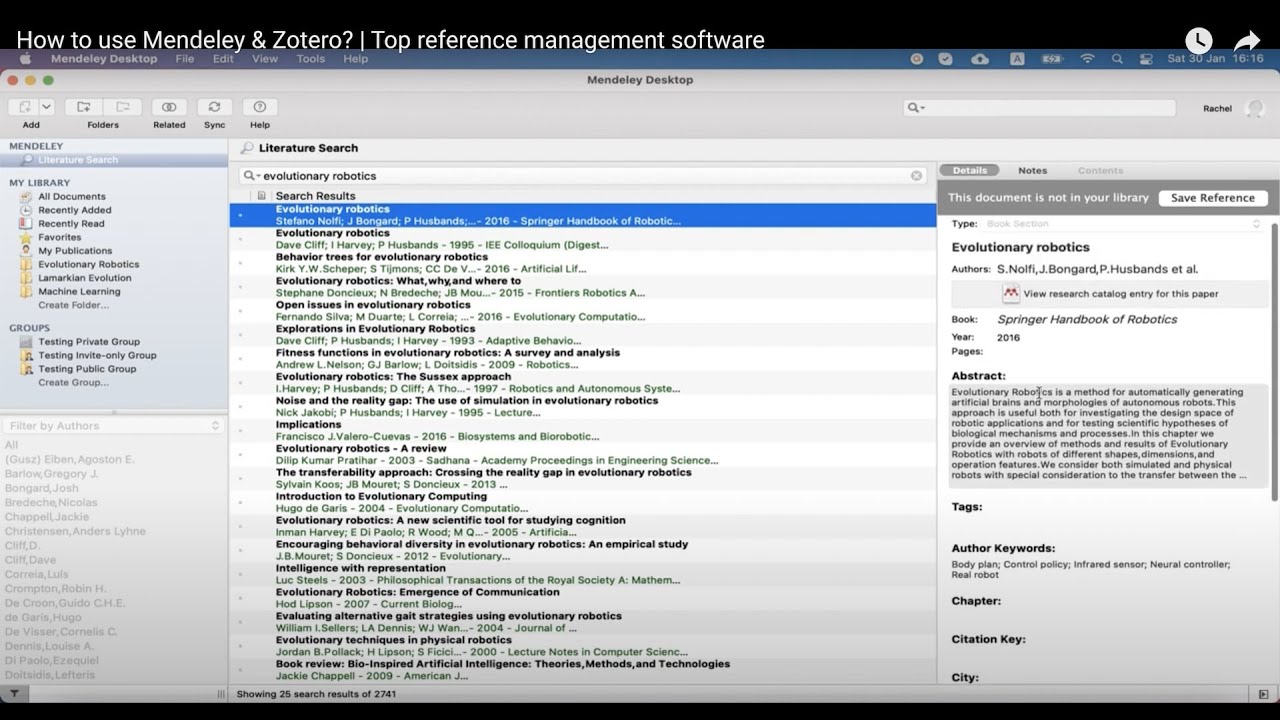Filter by author Bongard, Josh
Image resolution: width=1280 pixels, height=720 pixels.
41,488
